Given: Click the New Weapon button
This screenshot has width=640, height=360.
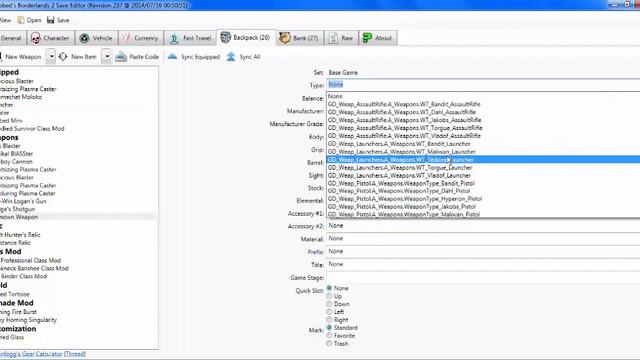Looking at the screenshot, I should [x=22, y=57].
